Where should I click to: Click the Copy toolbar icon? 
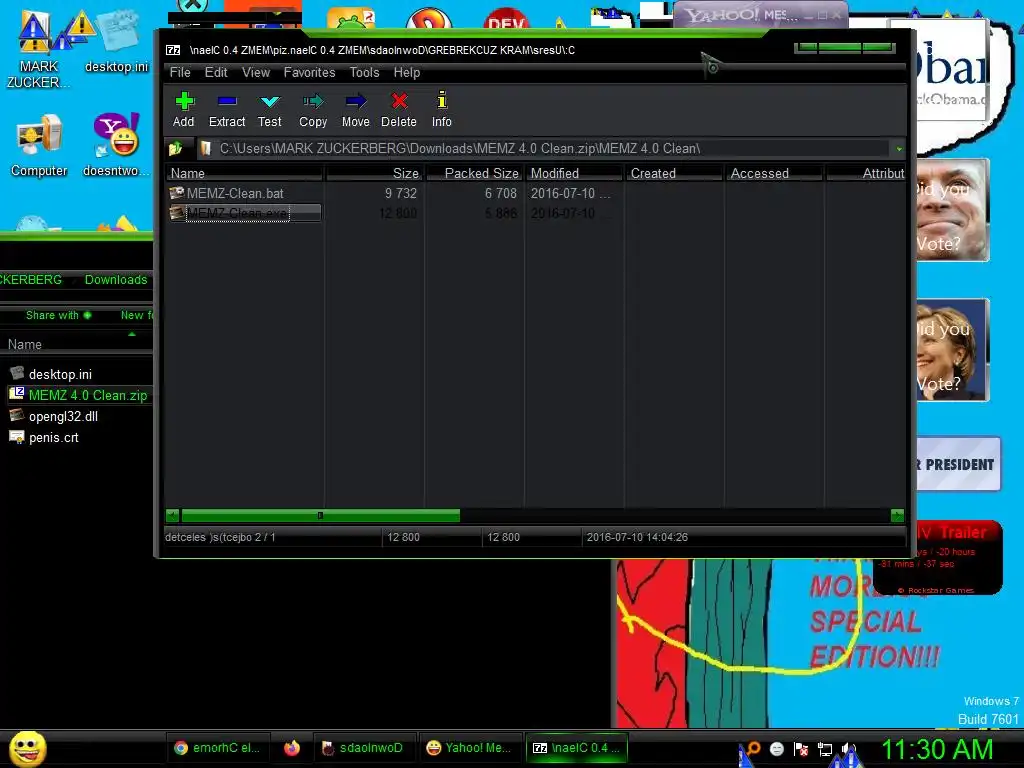tap(313, 109)
